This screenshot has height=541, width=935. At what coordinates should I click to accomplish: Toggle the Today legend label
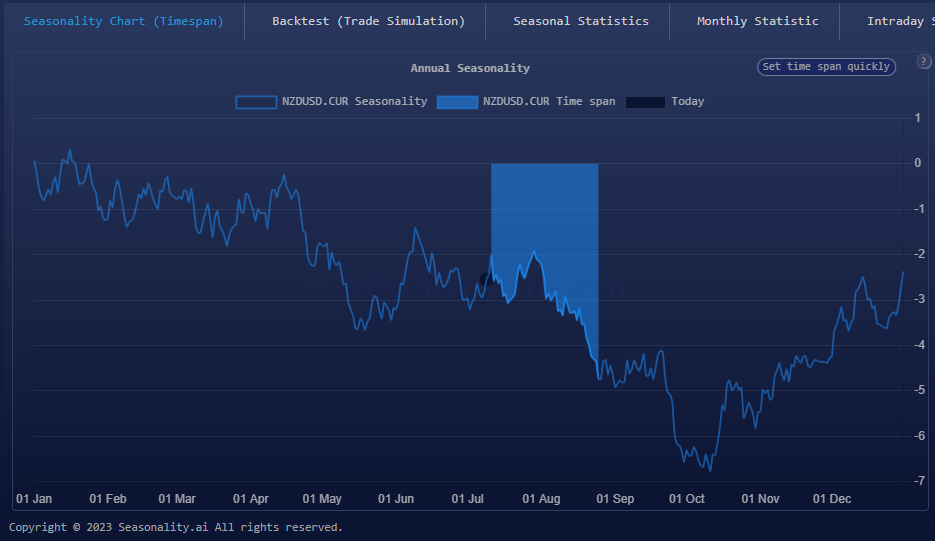687,101
